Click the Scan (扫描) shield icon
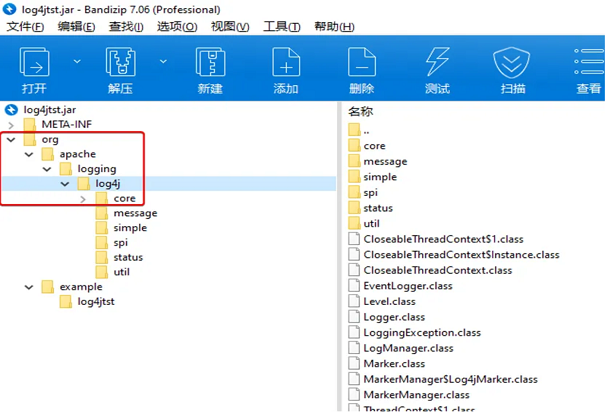Screen dimensions: 606x412 click(x=513, y=66)
